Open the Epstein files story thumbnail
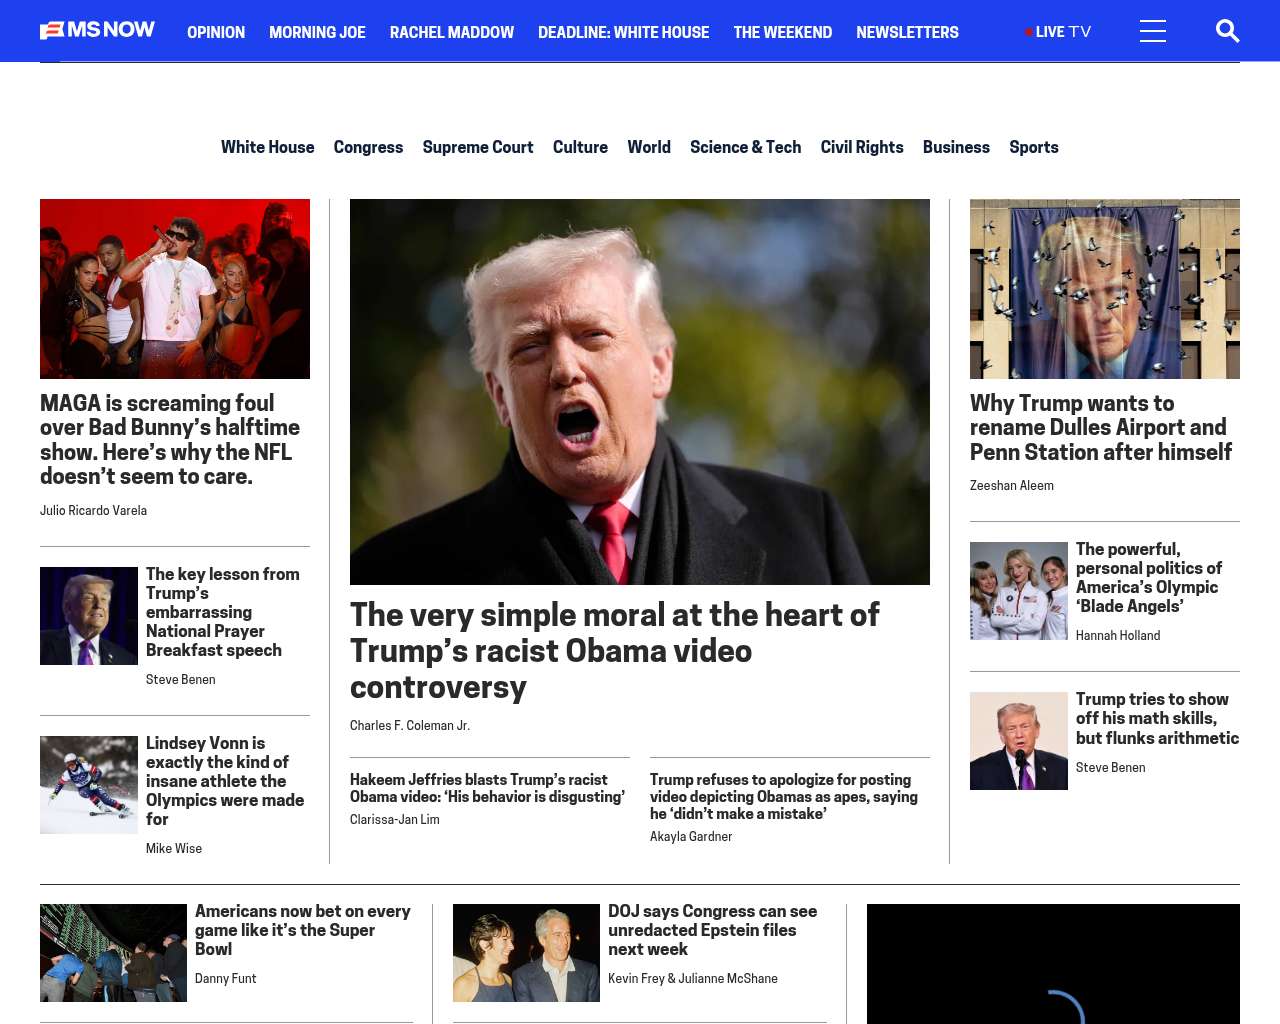The width and height of the screenshot is (1280, 1024). click(526, 953)
